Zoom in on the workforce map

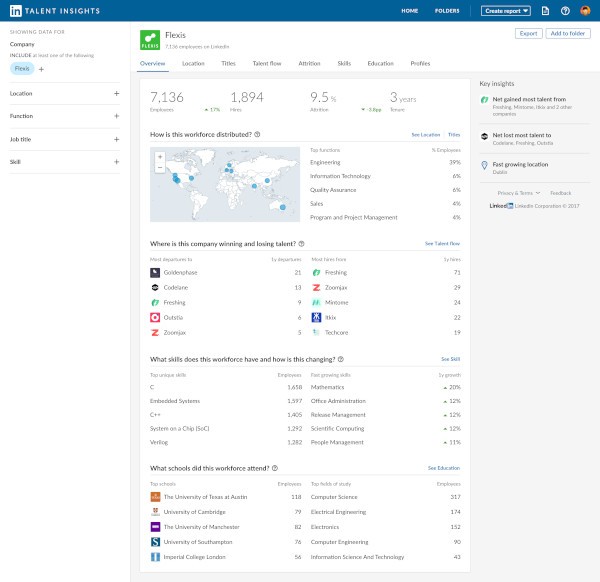pos(160,157)
